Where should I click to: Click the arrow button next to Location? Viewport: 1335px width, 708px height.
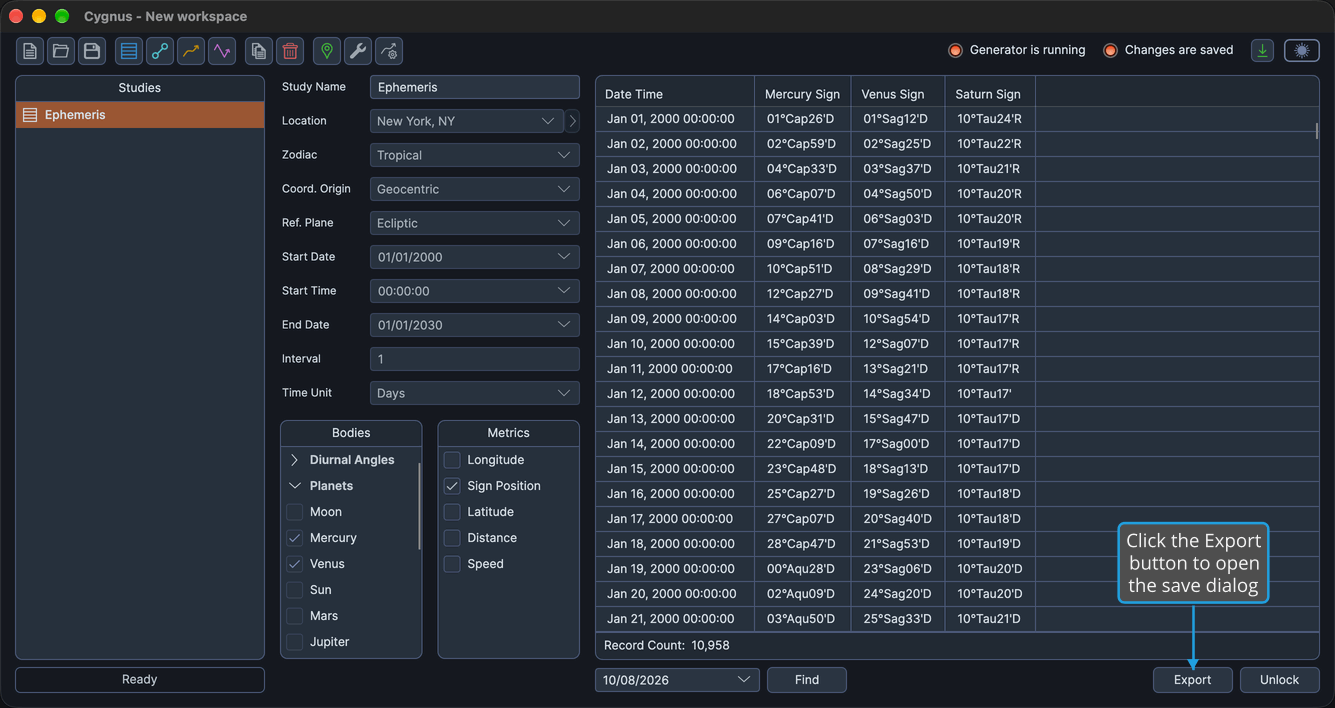(572, 121)
